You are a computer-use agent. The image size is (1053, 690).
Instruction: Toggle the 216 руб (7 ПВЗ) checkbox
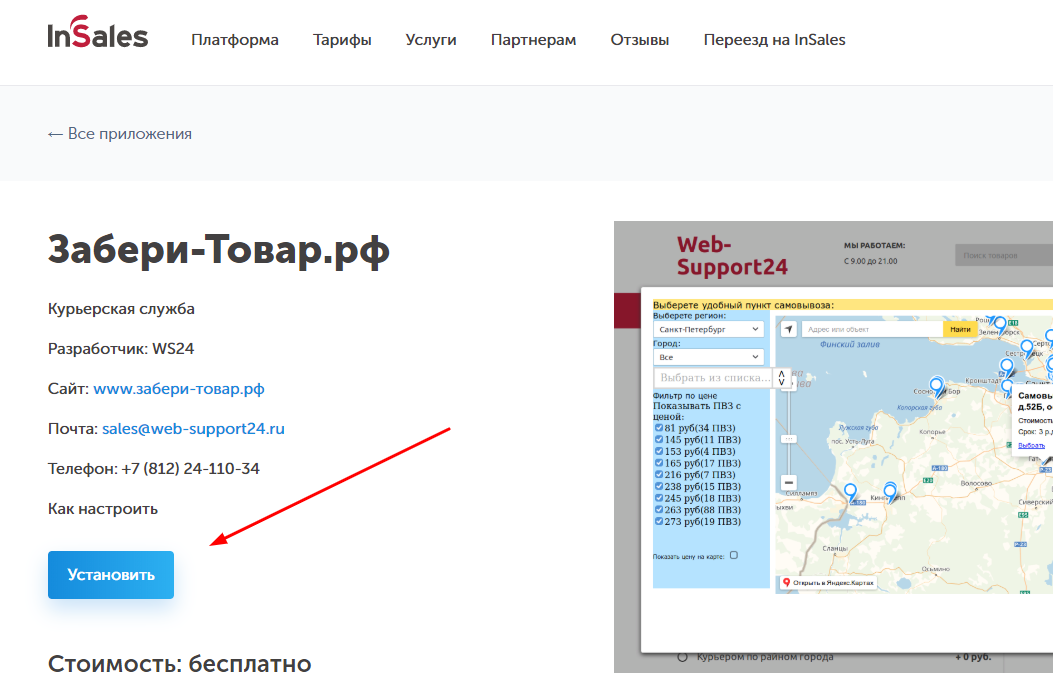point(659,474)
